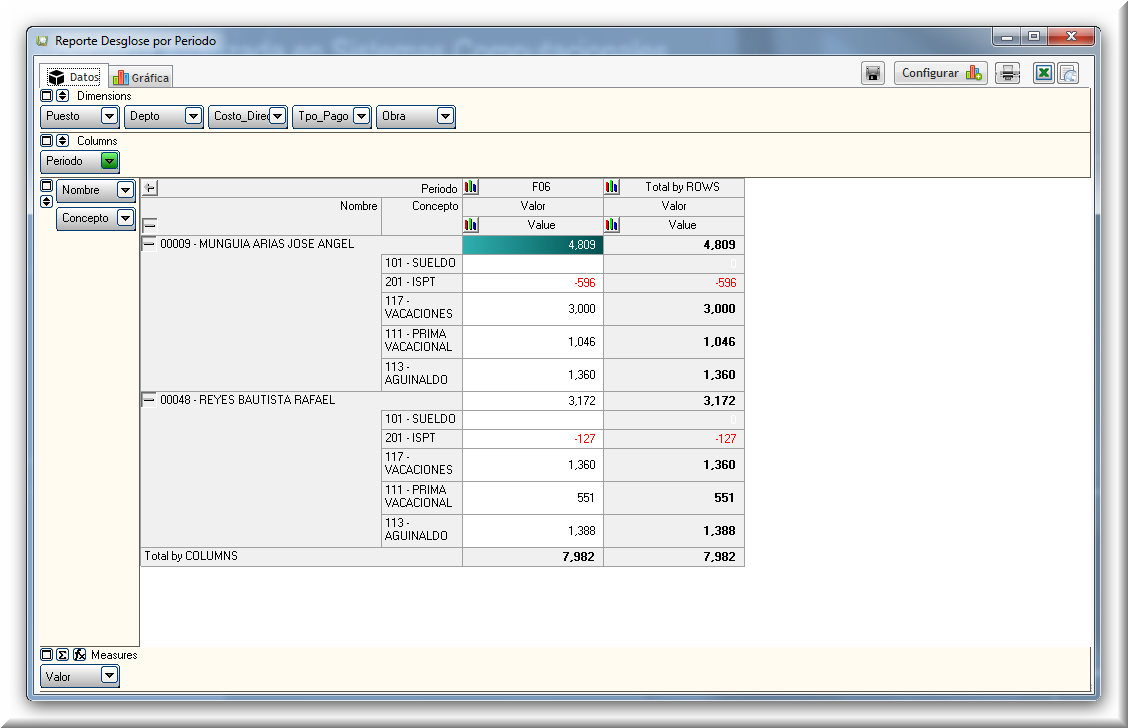
Task: Open the Puesto dimension dropdown
Action: 109,116
